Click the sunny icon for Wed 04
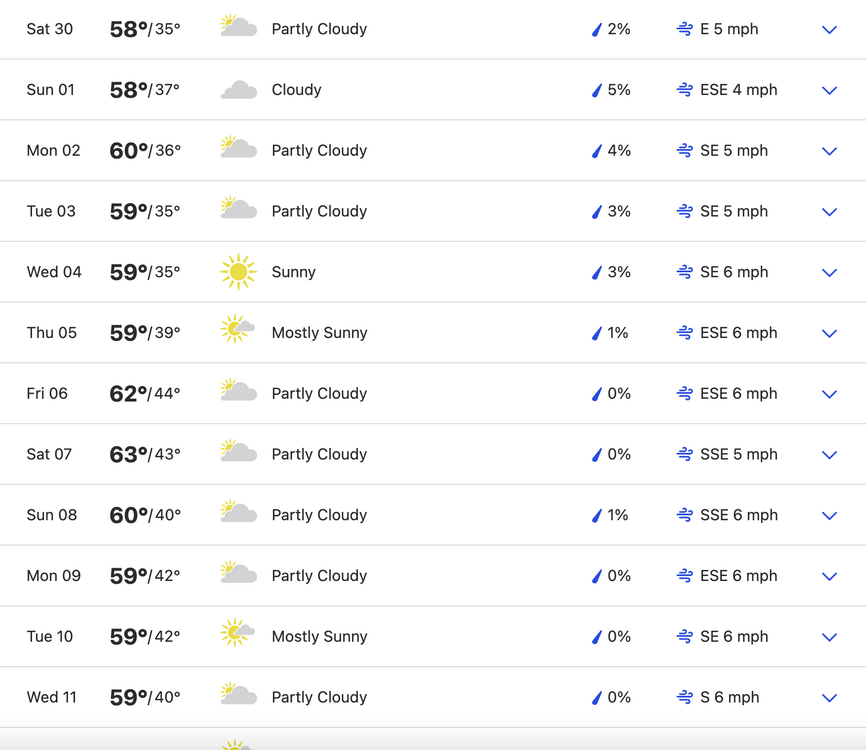 coord(239,272)
